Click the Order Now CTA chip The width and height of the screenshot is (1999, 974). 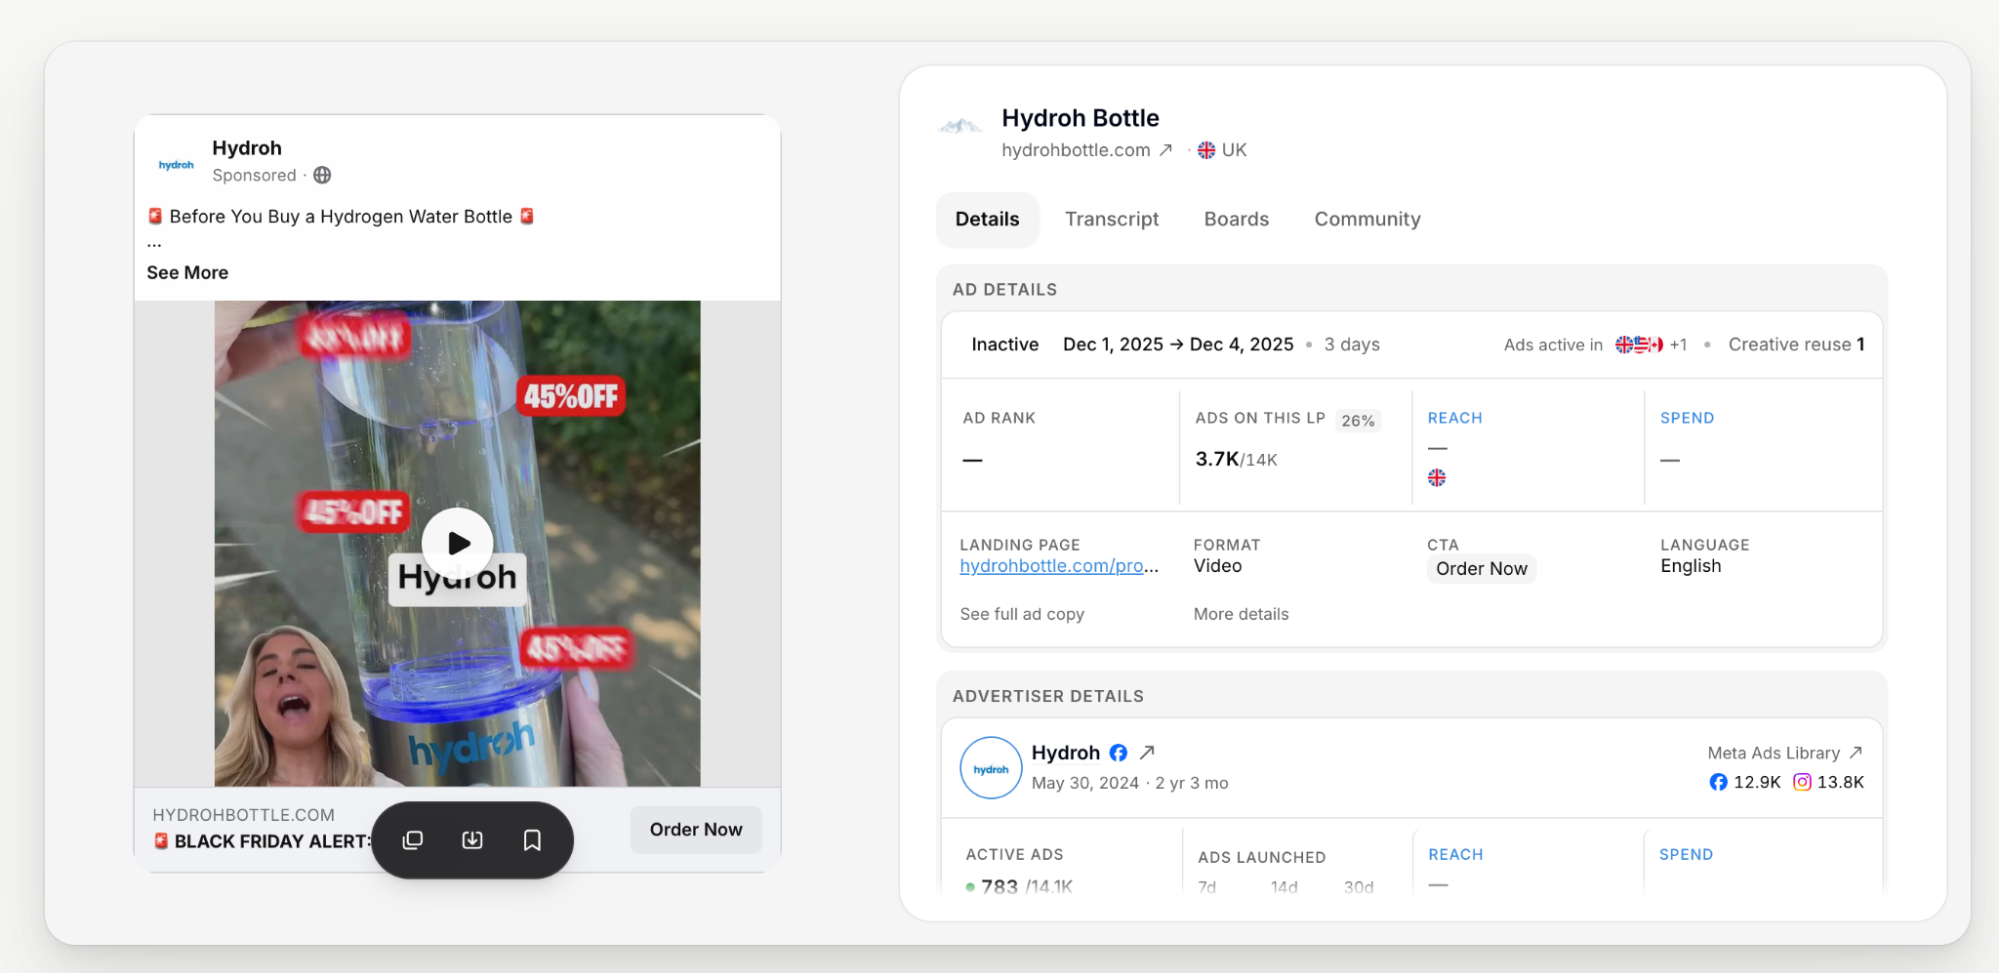click(x=1482, y=569)
